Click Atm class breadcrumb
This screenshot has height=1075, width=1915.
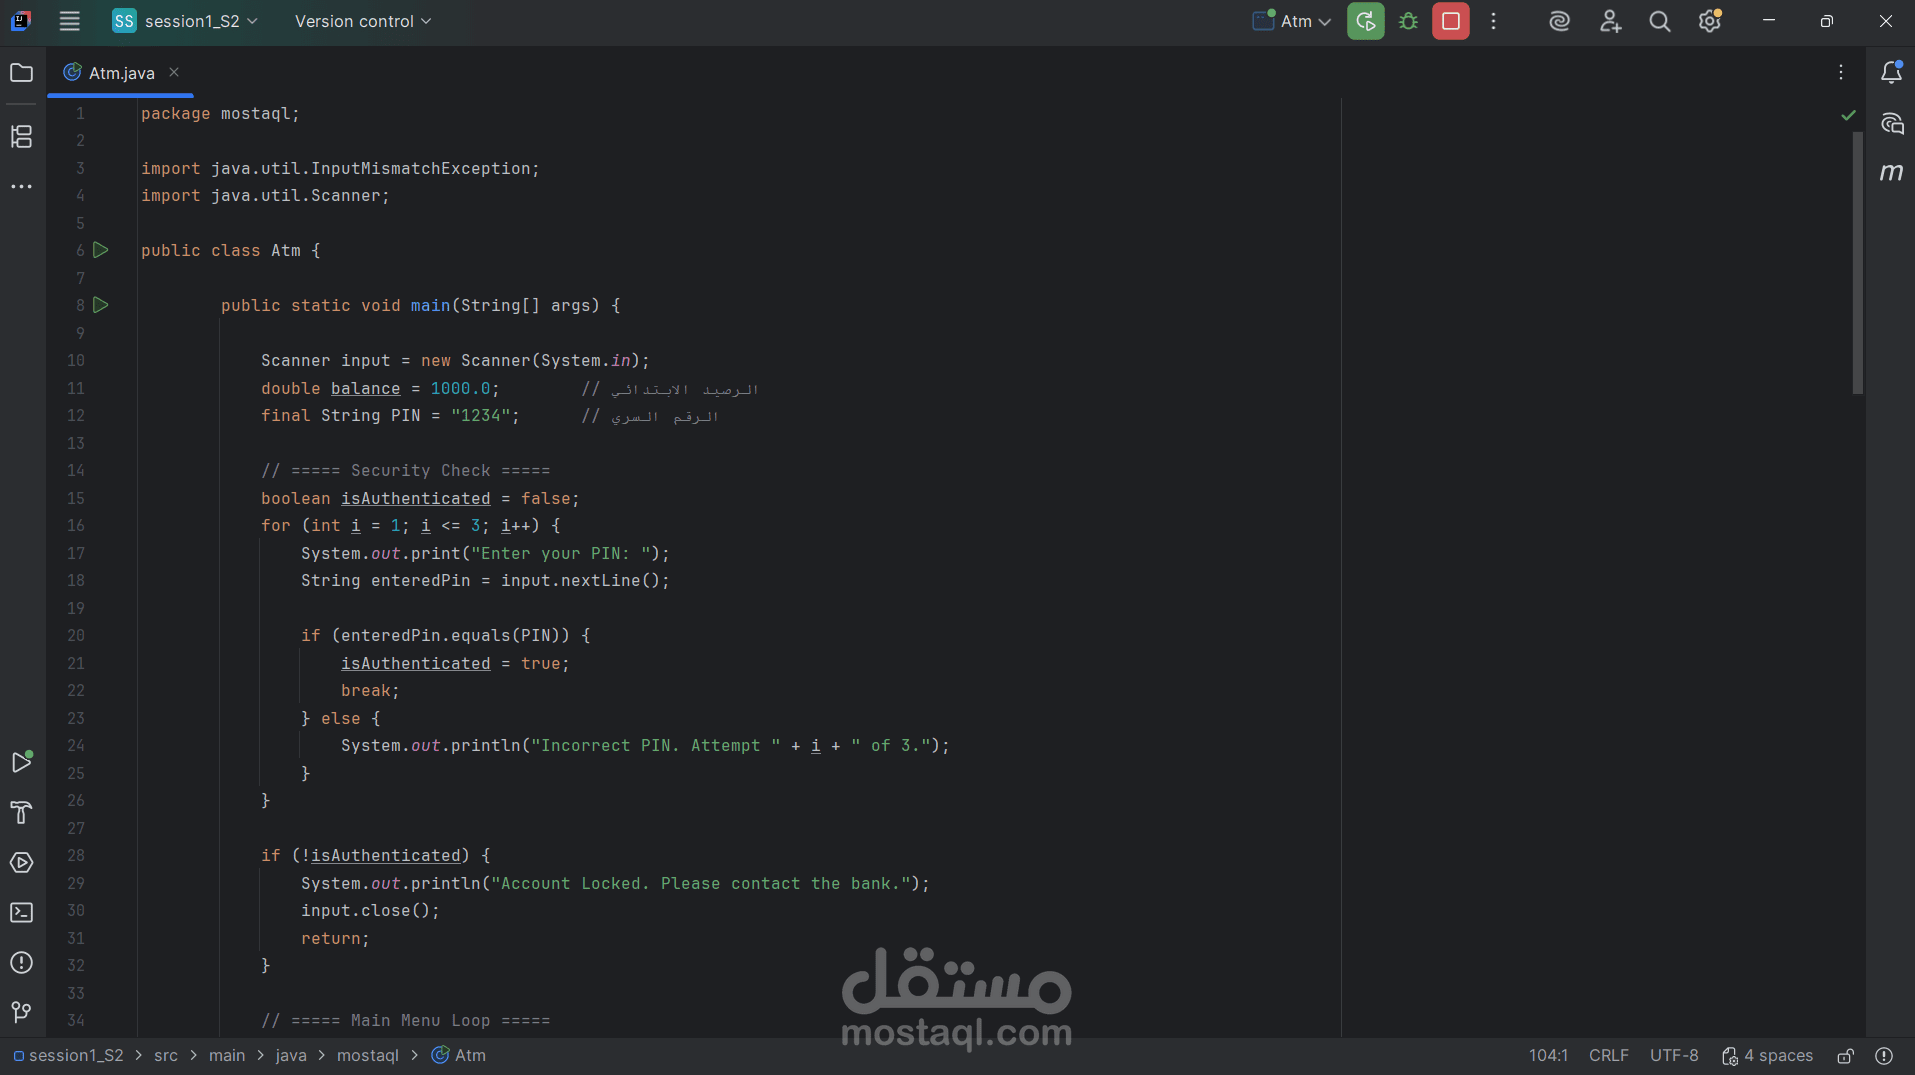(459, 1056)
